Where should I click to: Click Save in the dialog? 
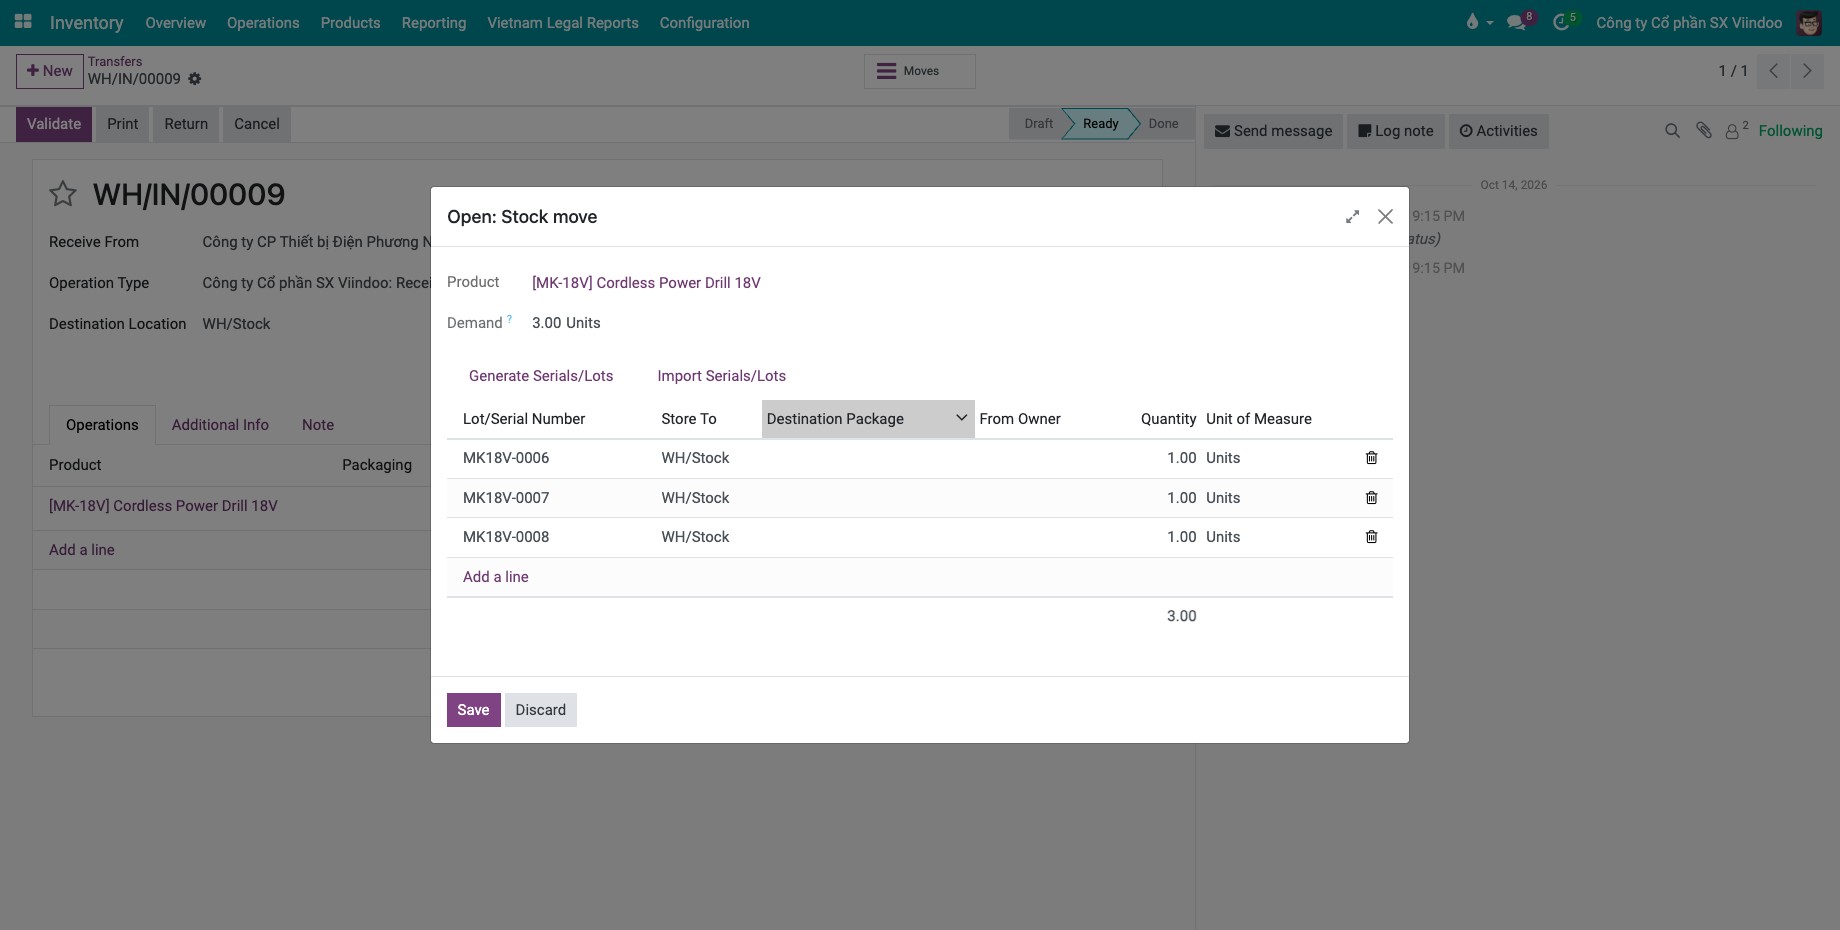tap(473, 710)
